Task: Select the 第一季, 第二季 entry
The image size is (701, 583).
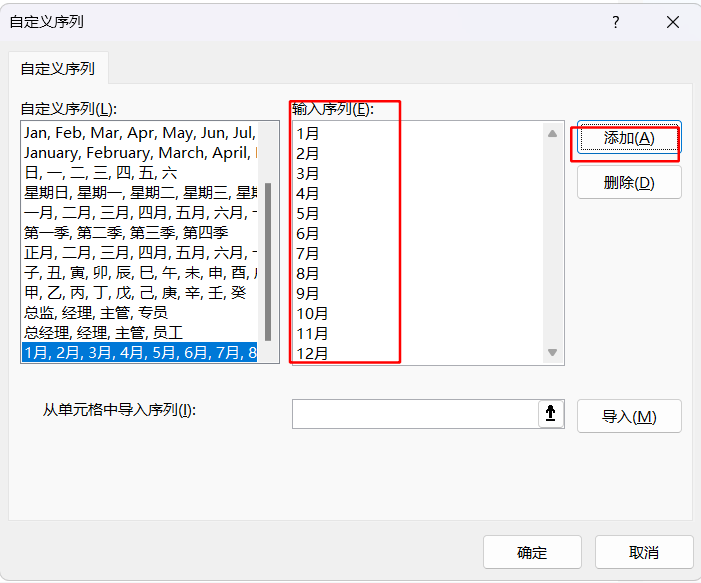Action: click(x=139, y=232)
